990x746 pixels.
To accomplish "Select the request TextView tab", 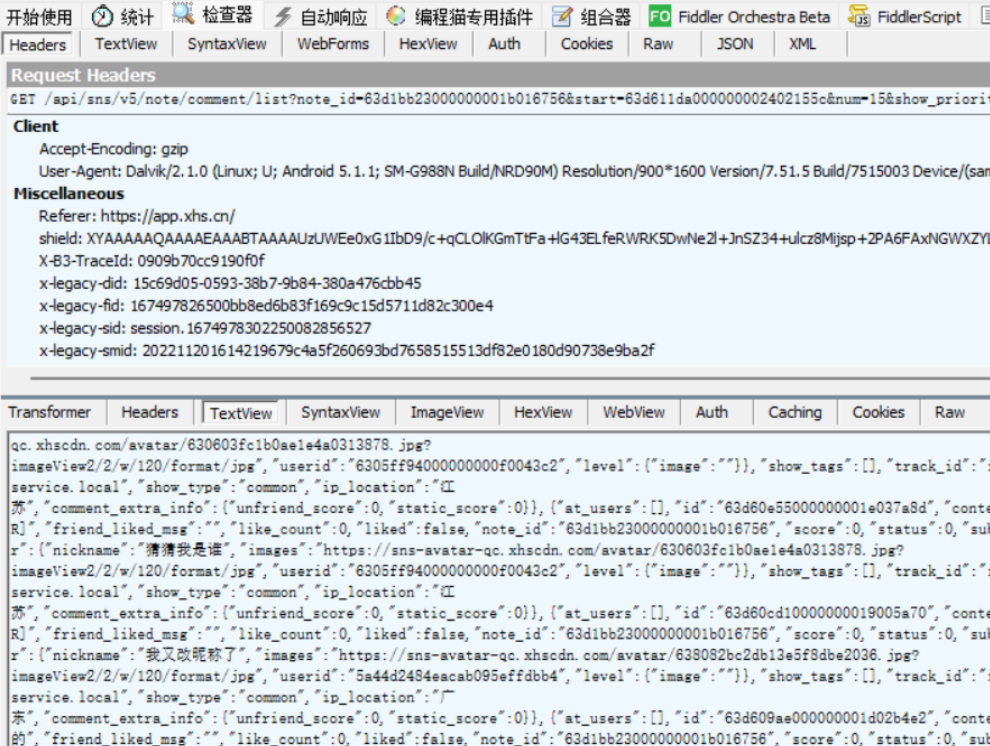I will point(126,44).
